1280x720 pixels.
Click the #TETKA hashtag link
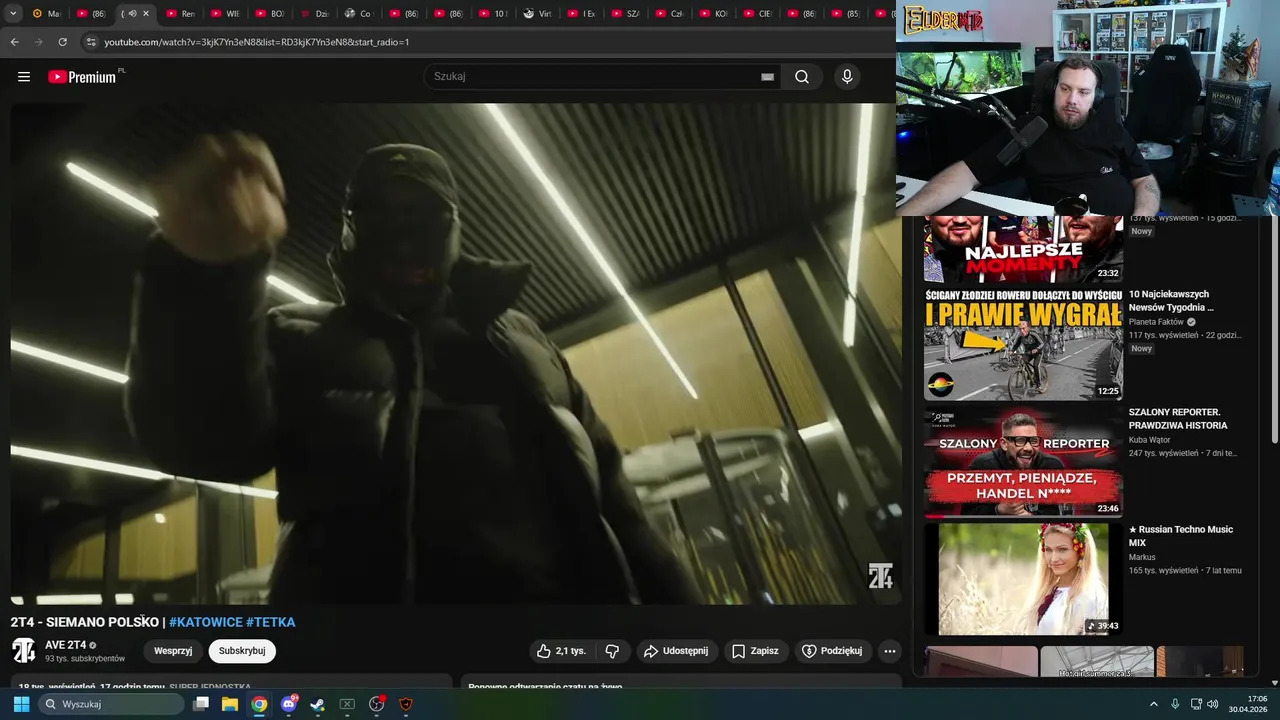271,622
